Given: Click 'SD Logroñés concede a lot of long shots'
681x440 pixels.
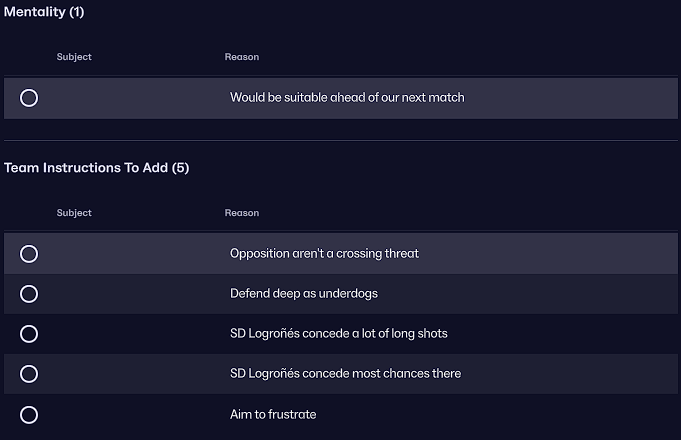Looking at the screenshot, I should [337, 334].
